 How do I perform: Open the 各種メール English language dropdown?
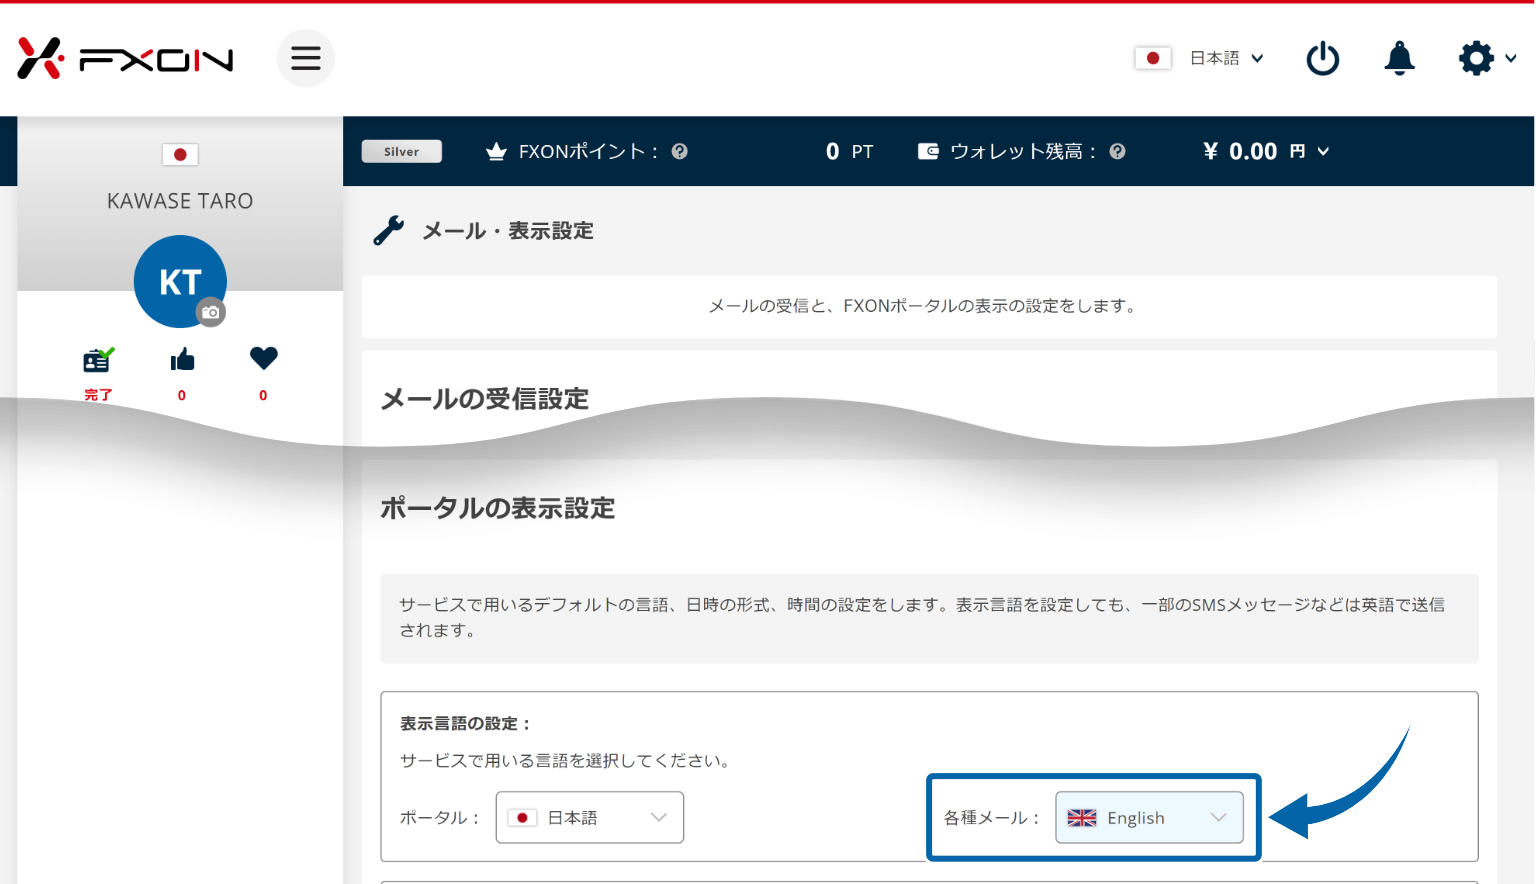[x=1149, y=817]
